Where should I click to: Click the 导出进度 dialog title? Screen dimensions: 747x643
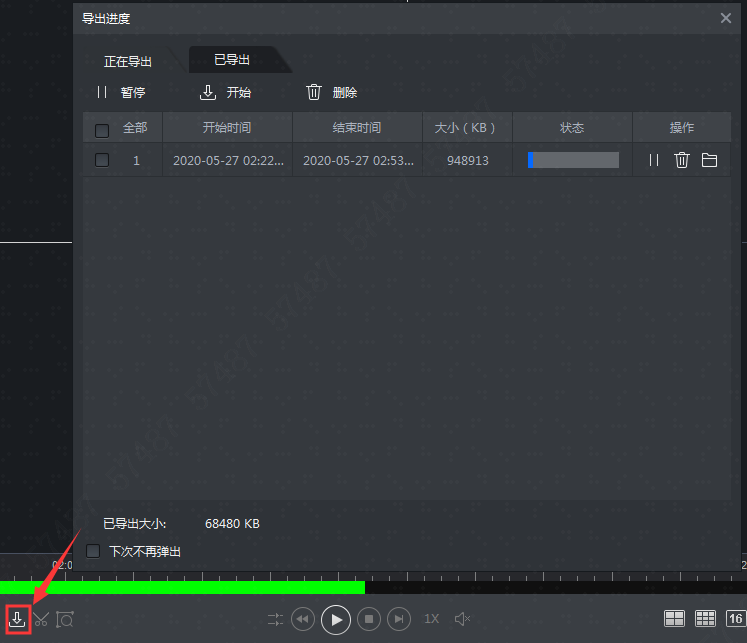106,19
